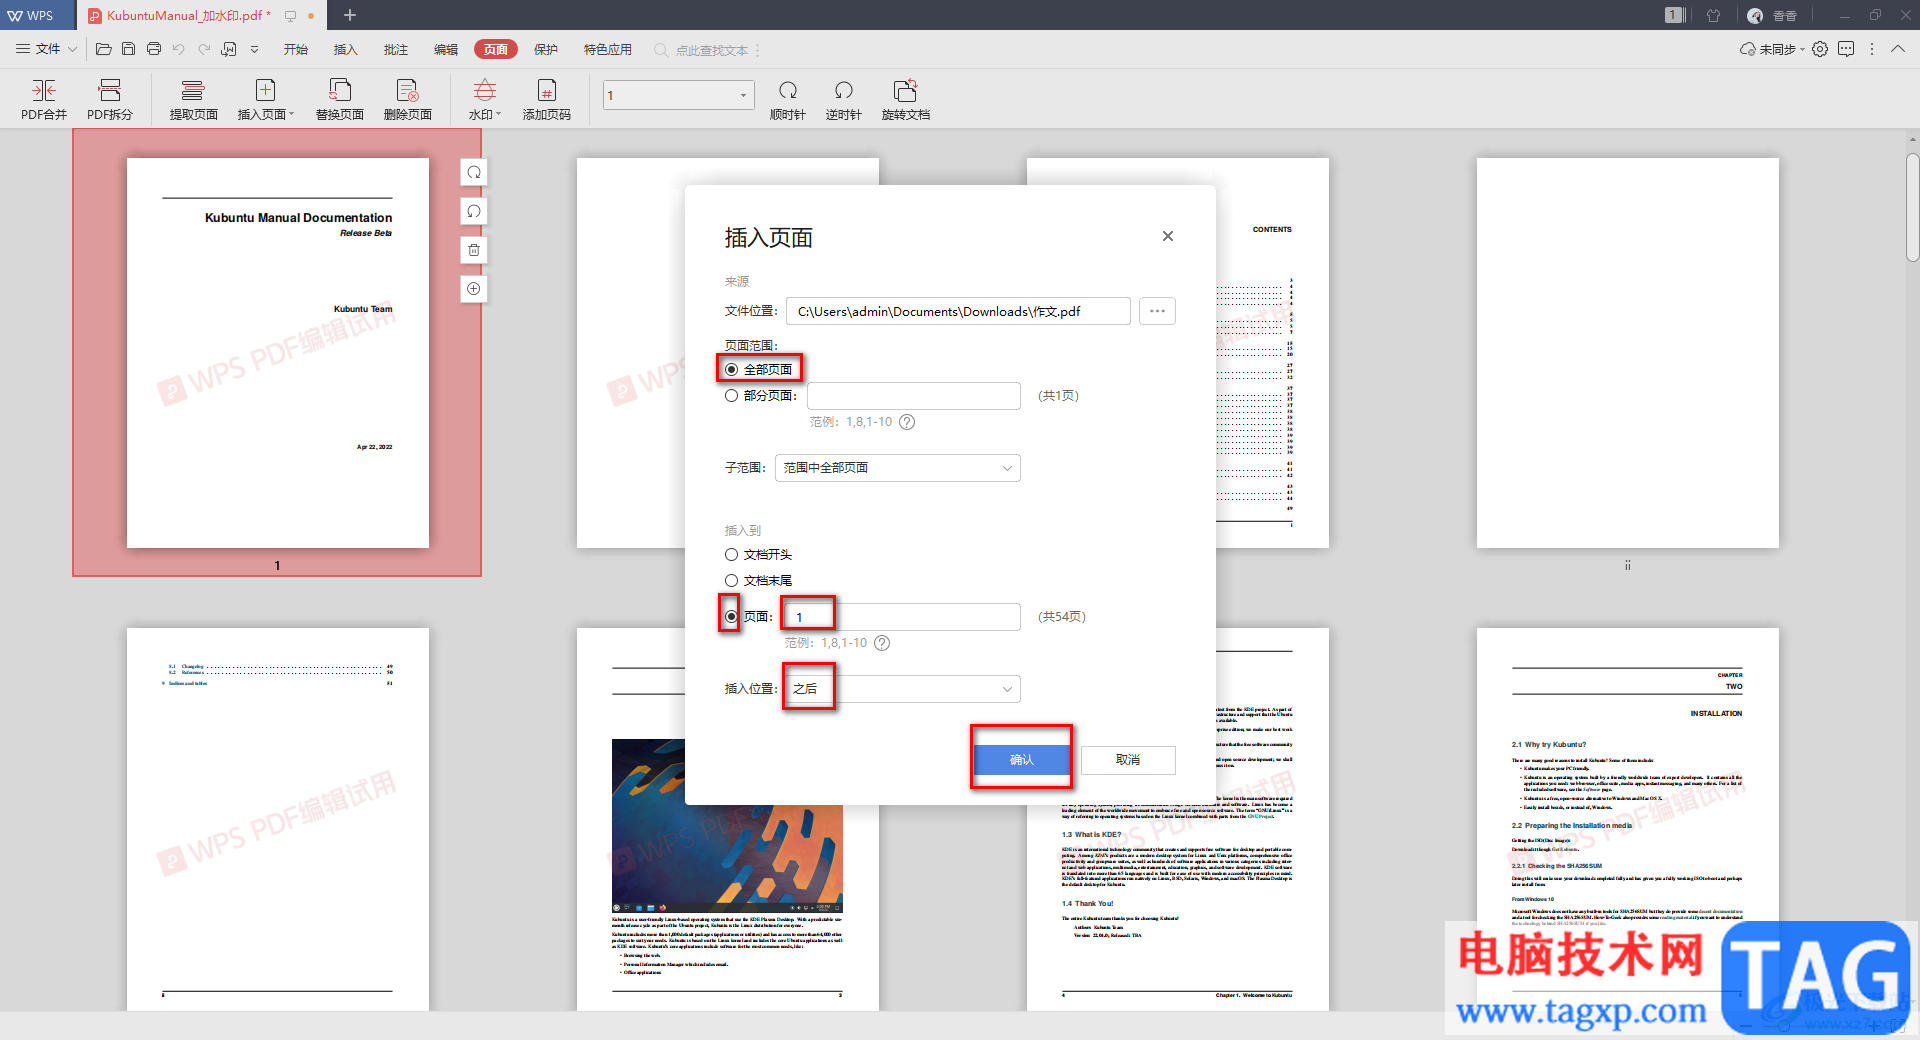The image size is (1920, 1040).
Task: Open the settings gear icon at top right
Action: [1820, 49]
